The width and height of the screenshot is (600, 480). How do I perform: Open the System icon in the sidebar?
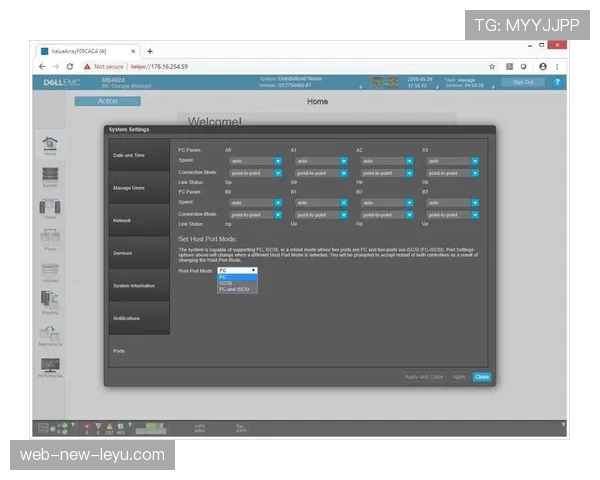pyautogui.click(x=50, y=177)
